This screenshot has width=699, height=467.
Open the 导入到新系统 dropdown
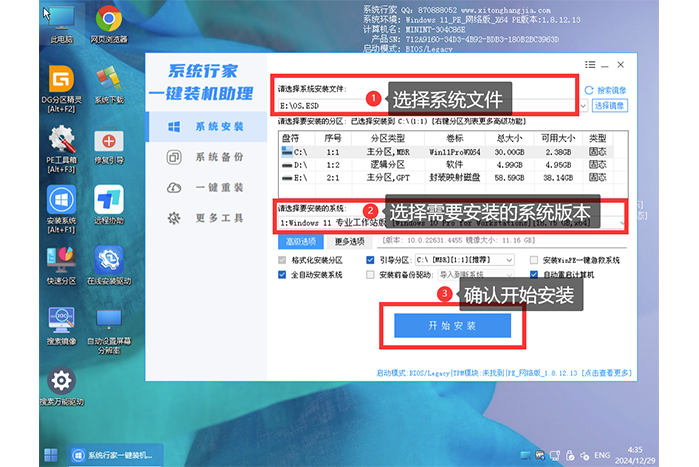click(476, 274)
